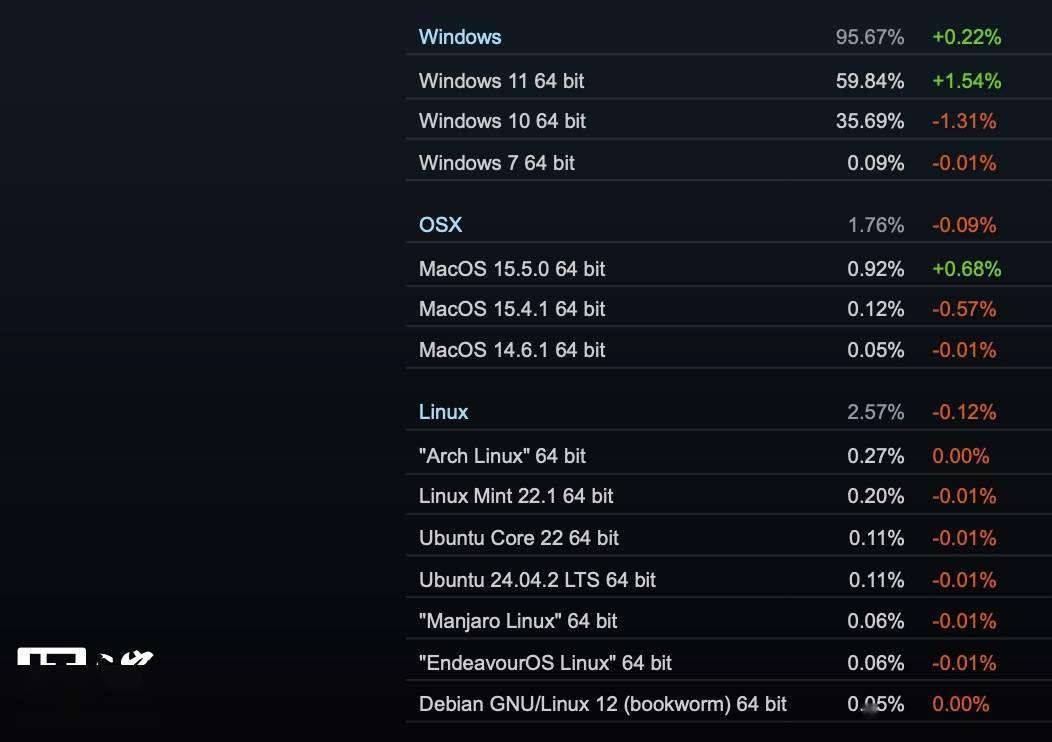Click the 0.00% change for Arch Linux

(961, 456)
